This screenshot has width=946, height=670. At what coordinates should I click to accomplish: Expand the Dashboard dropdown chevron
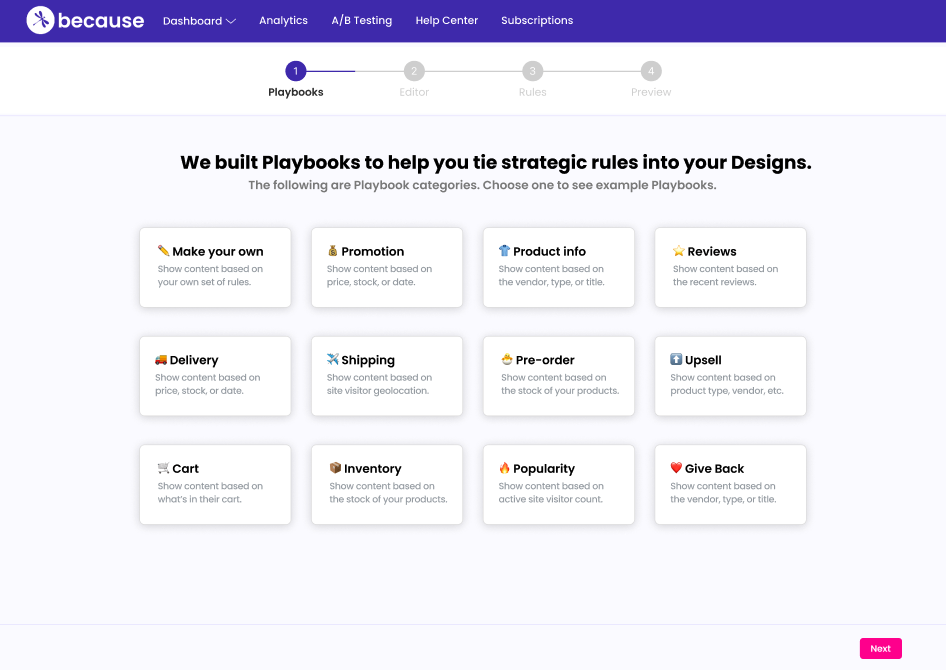point(230,21)
